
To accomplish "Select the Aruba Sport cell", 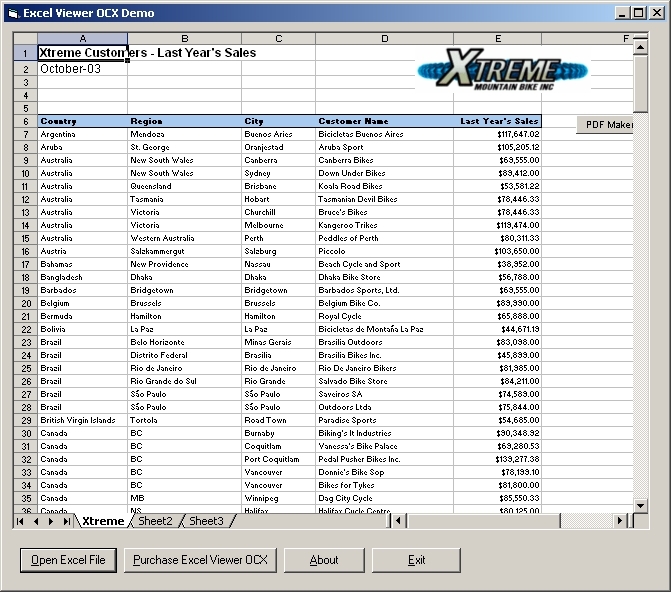I will tap(384, 147).
